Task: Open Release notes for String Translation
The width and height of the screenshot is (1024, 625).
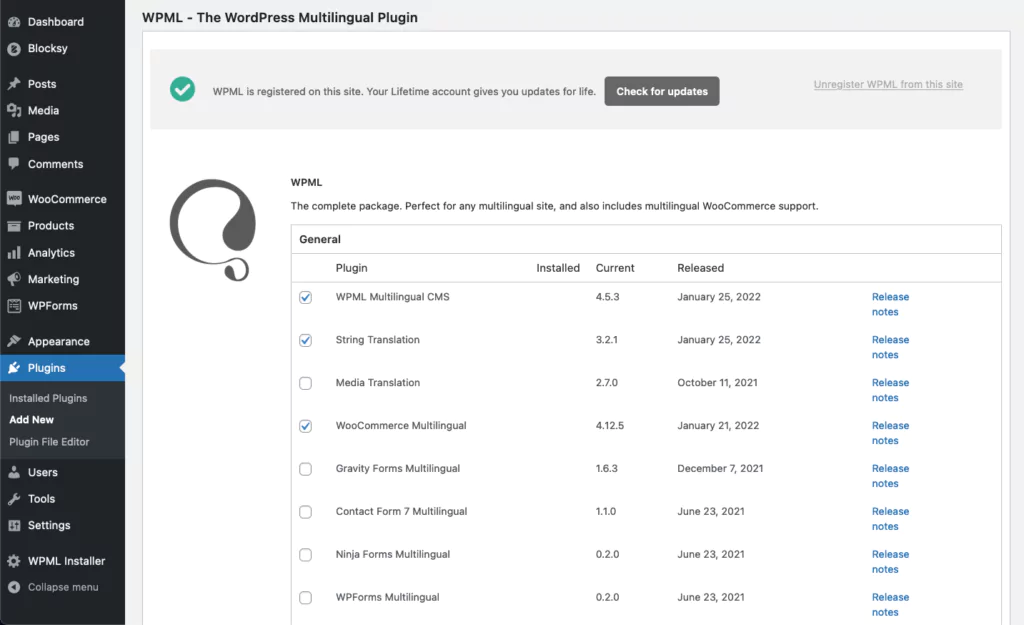Action: coord(890,347)
